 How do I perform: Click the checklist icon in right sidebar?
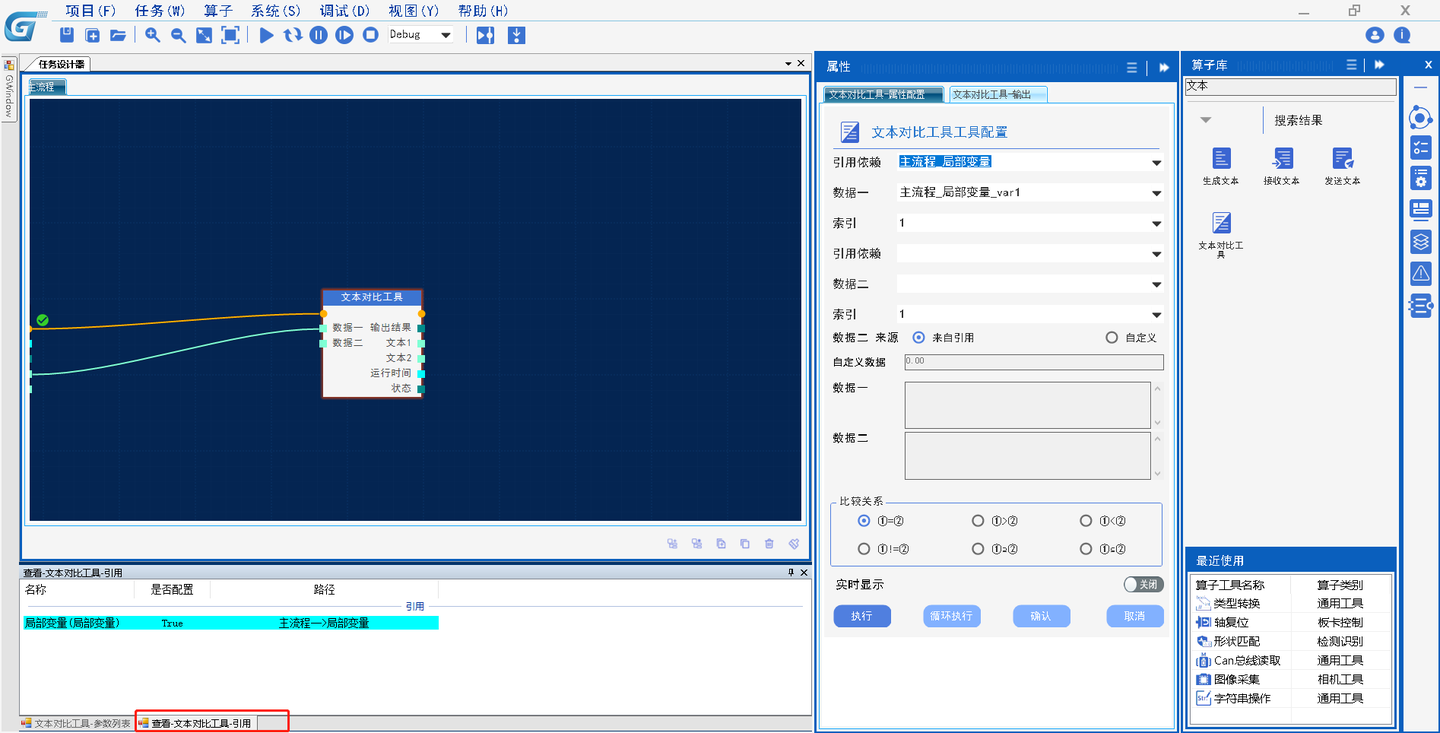(1420, 148)
